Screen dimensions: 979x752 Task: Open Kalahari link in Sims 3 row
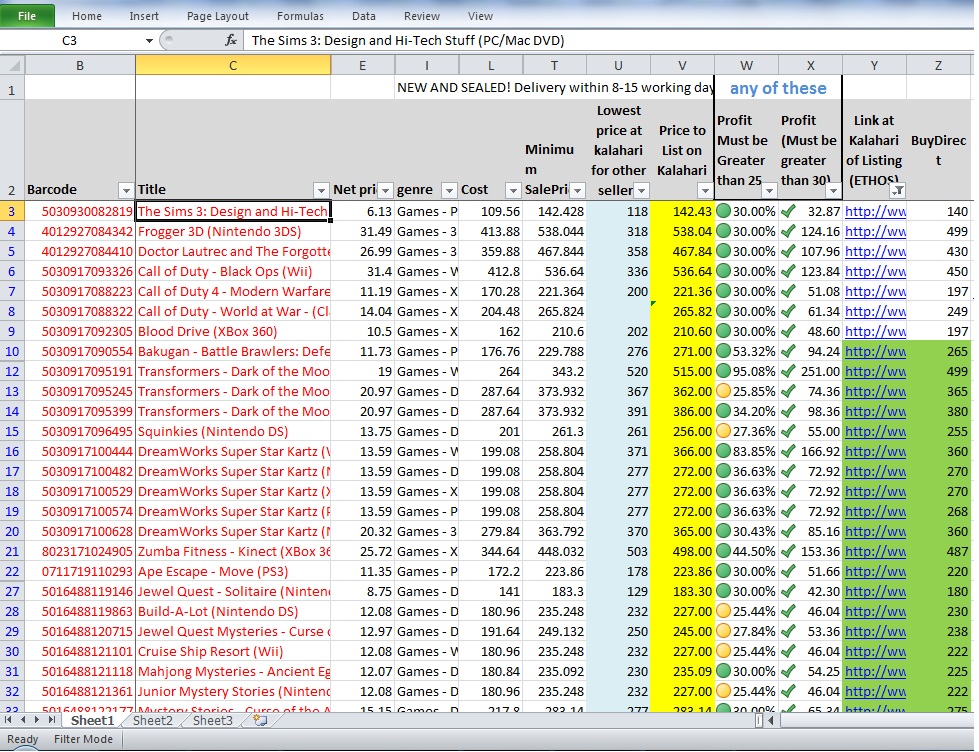click(x=875, y=212)
